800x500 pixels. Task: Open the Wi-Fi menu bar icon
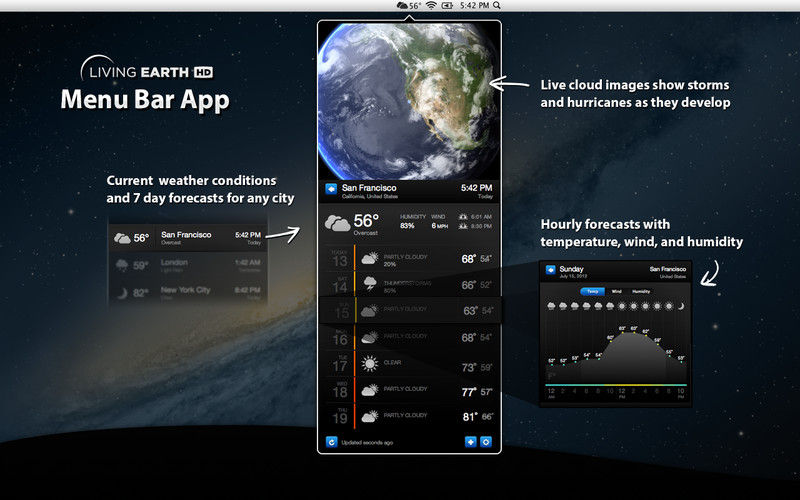coord(432,6)
